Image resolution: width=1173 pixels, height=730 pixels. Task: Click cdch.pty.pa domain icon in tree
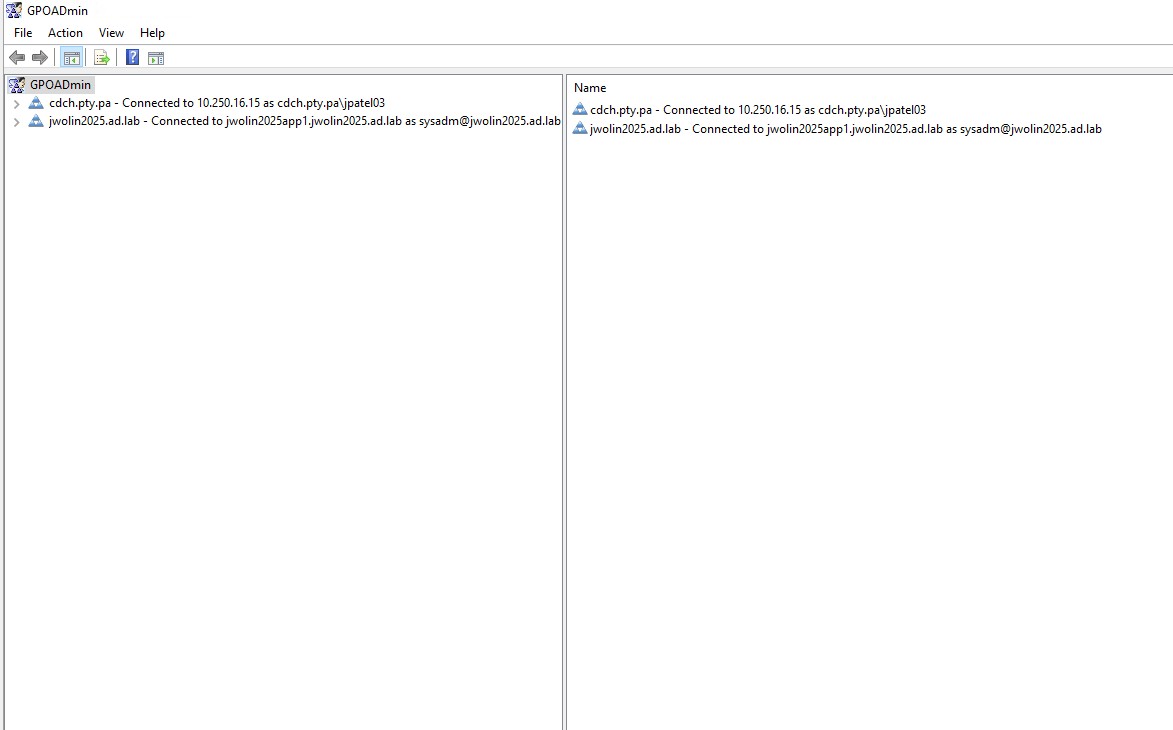(37, 103)
